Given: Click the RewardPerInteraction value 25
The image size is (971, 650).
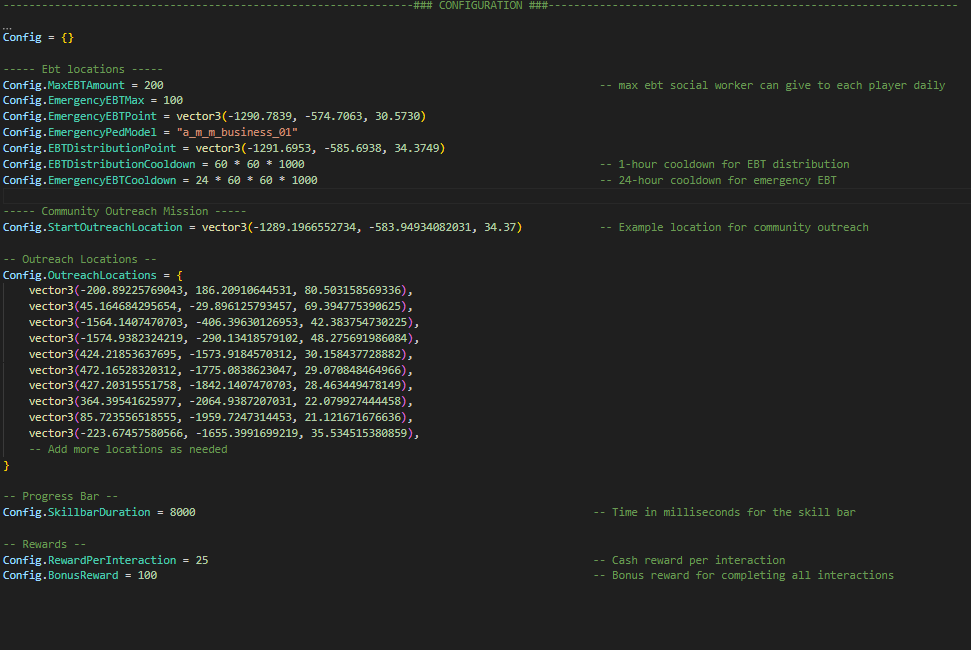Looking at the screenshot, I should pos(202,561).
